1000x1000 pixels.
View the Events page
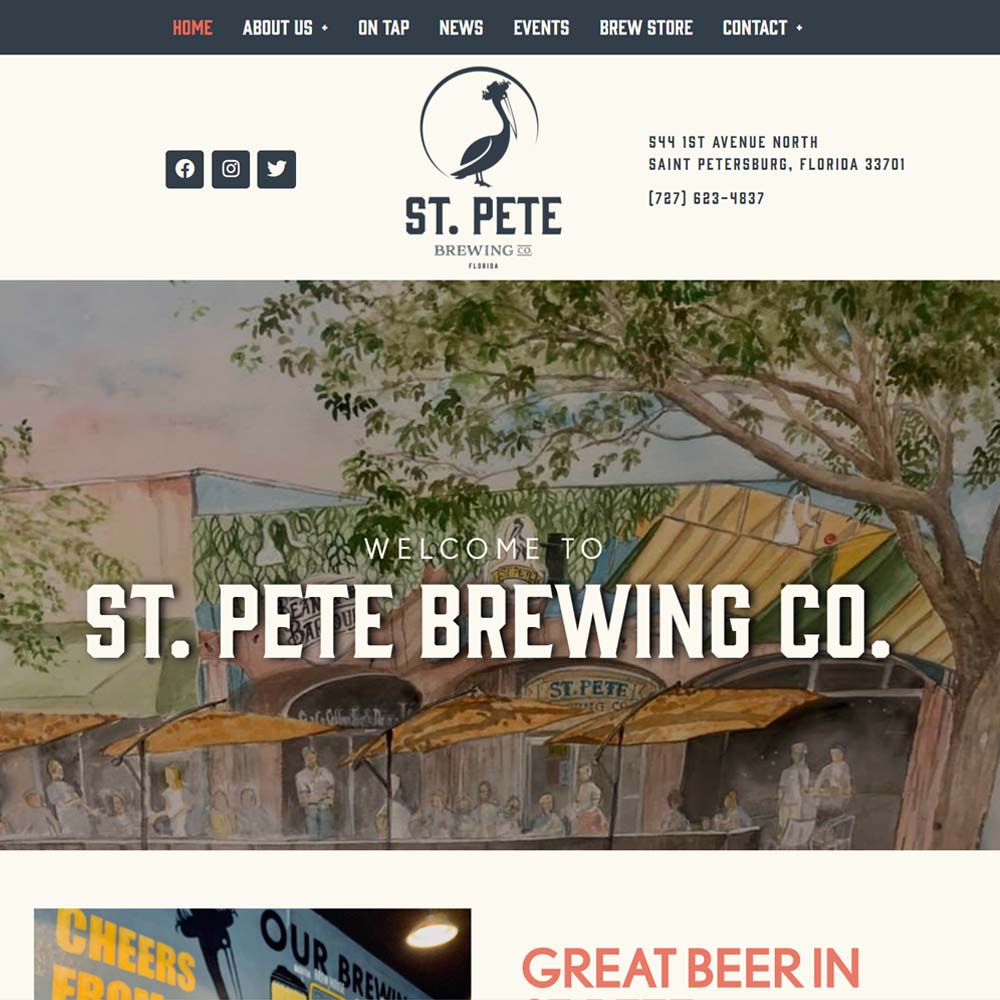coord(541,28)
